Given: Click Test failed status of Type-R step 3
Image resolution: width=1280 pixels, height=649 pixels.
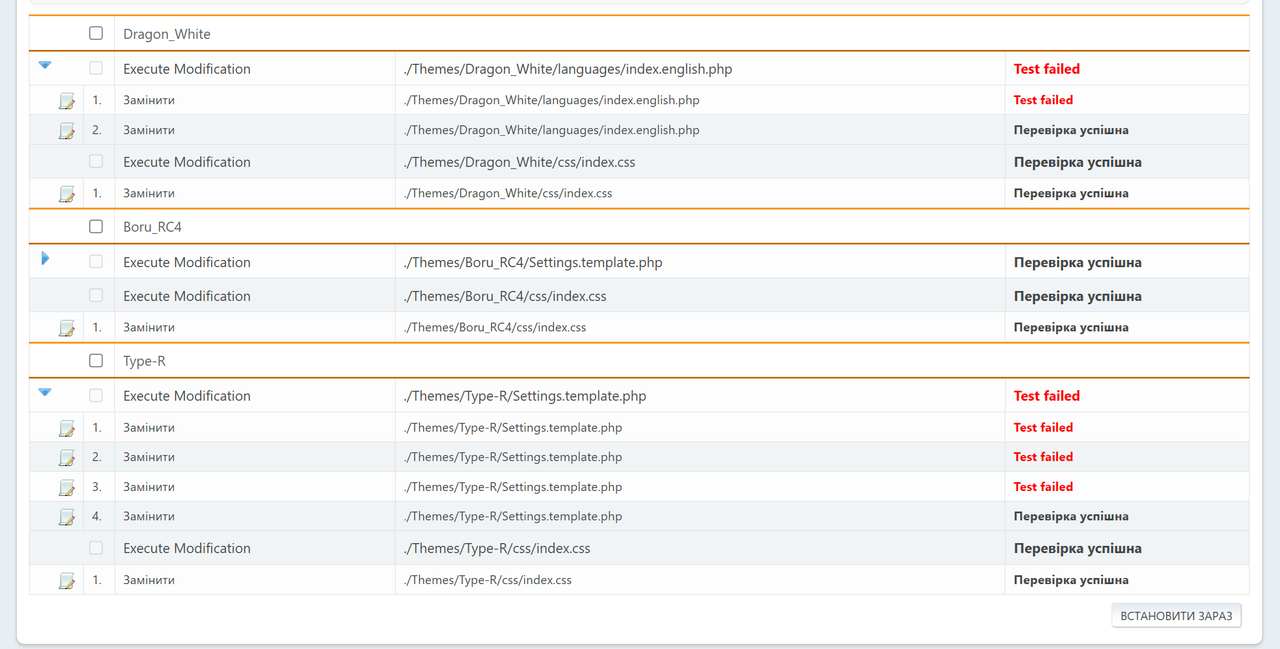Looking at the screenshot, I should tap(1043, 487).
